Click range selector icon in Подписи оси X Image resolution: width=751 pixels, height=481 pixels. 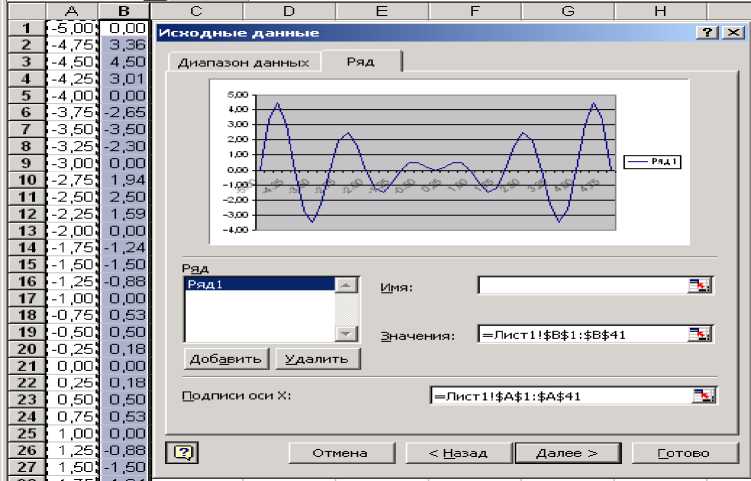(x=704, y=396)
